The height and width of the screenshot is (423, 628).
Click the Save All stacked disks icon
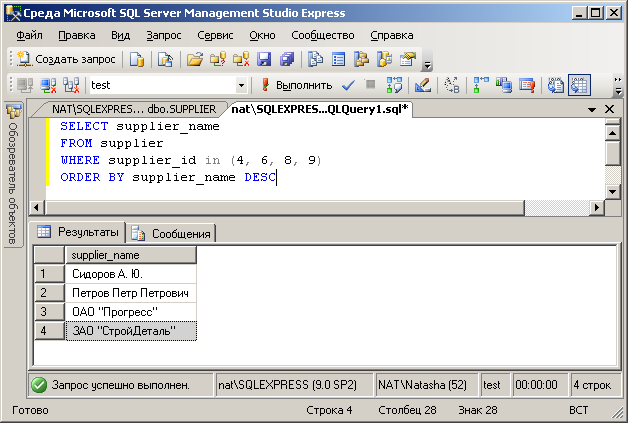[x=287, y=59]
